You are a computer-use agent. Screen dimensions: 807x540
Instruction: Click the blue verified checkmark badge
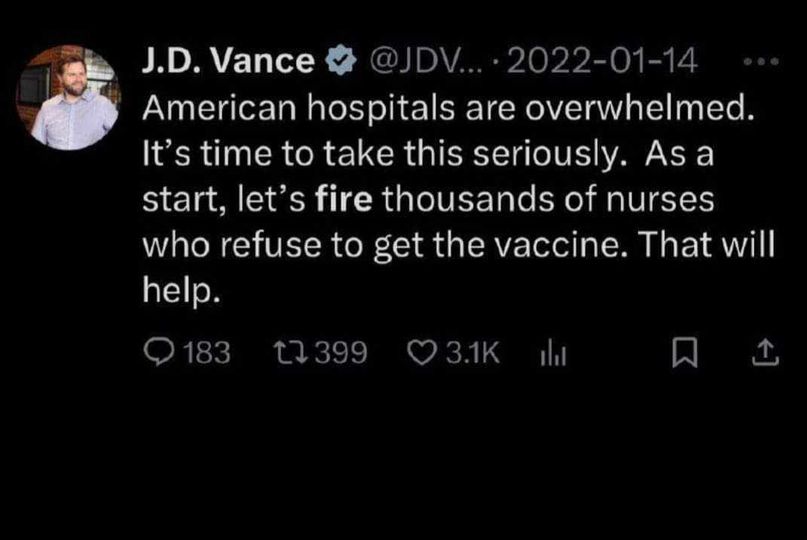click(341, 62)
